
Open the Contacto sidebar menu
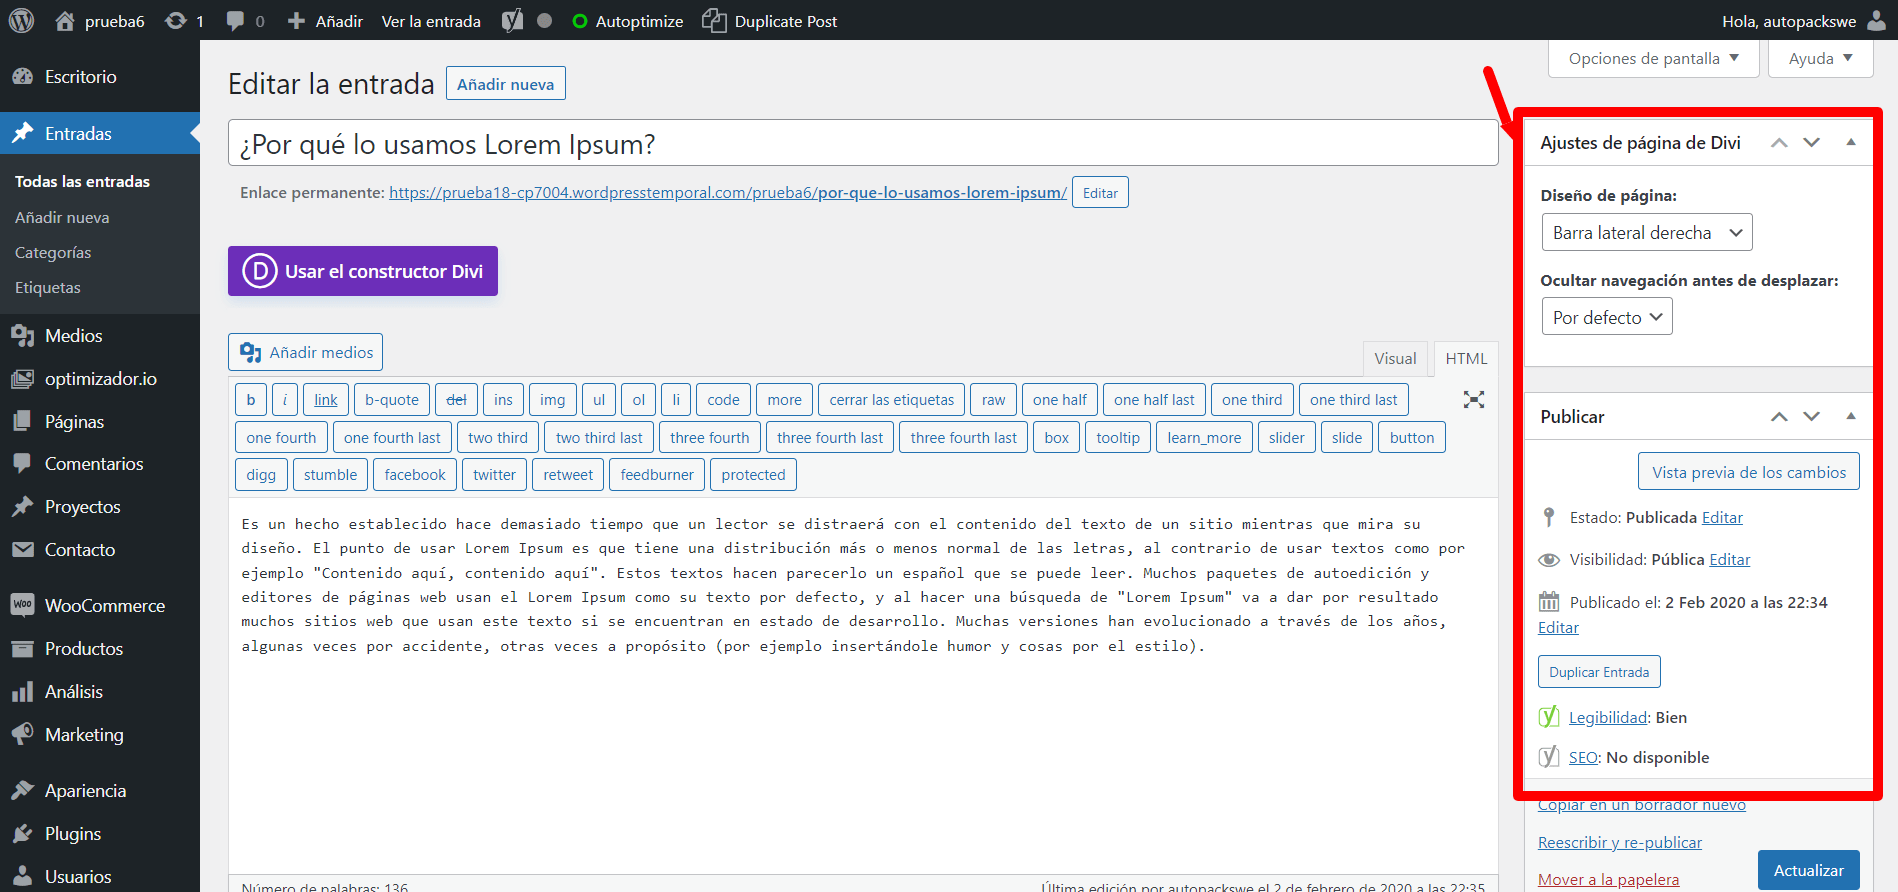click(100, 550)
